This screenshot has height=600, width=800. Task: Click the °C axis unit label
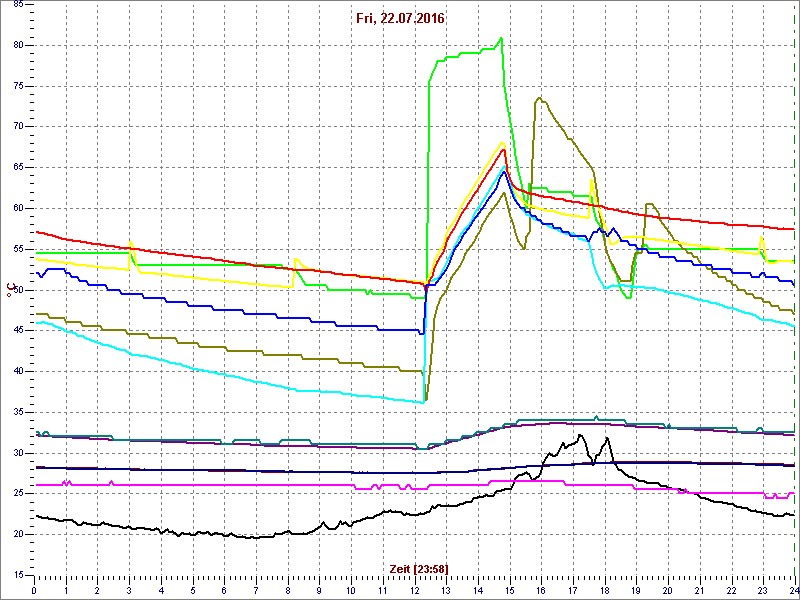[9, 291]
